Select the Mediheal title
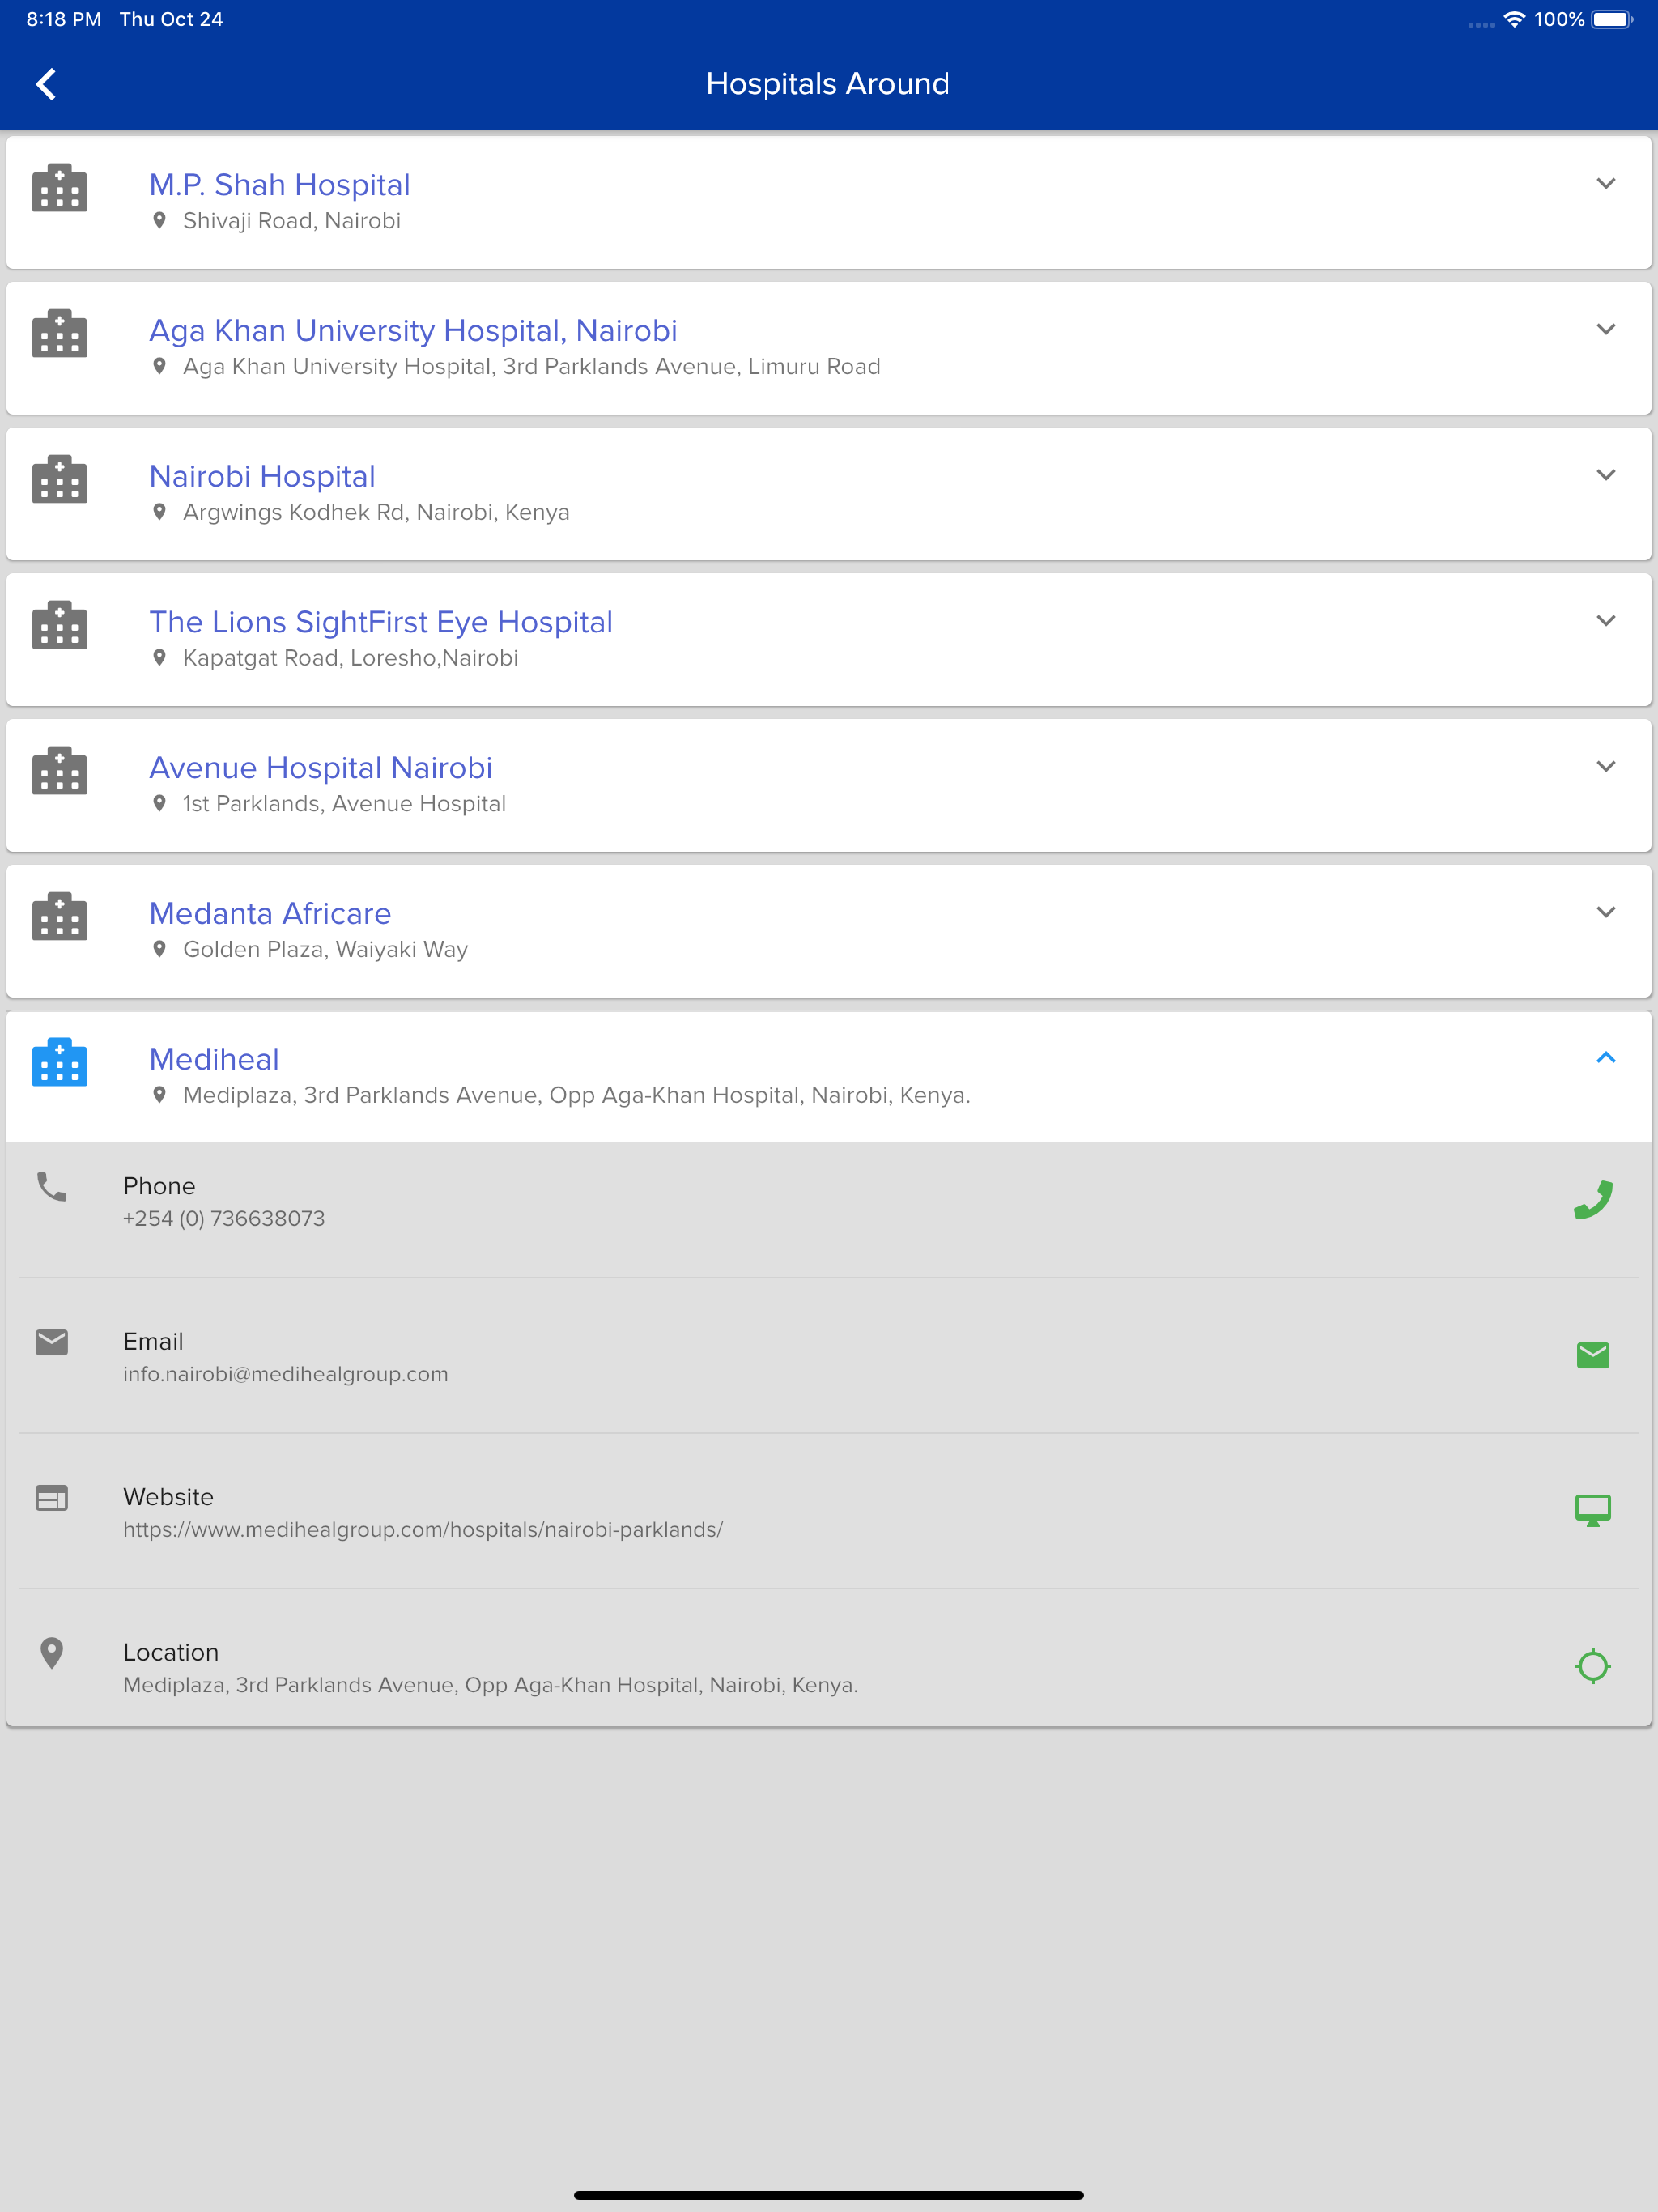 [x=214, y=1060]
